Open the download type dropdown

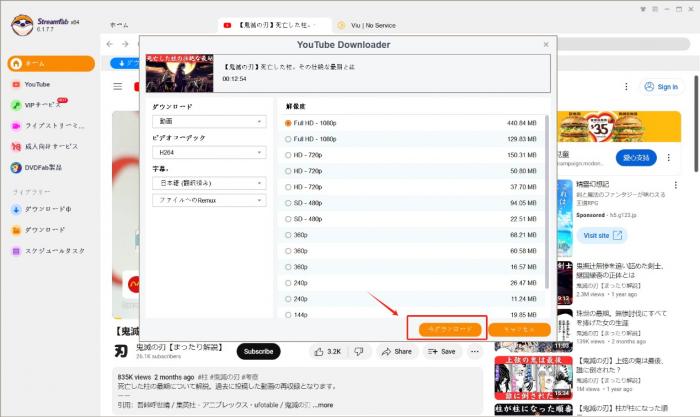click(x=209, y=121)
